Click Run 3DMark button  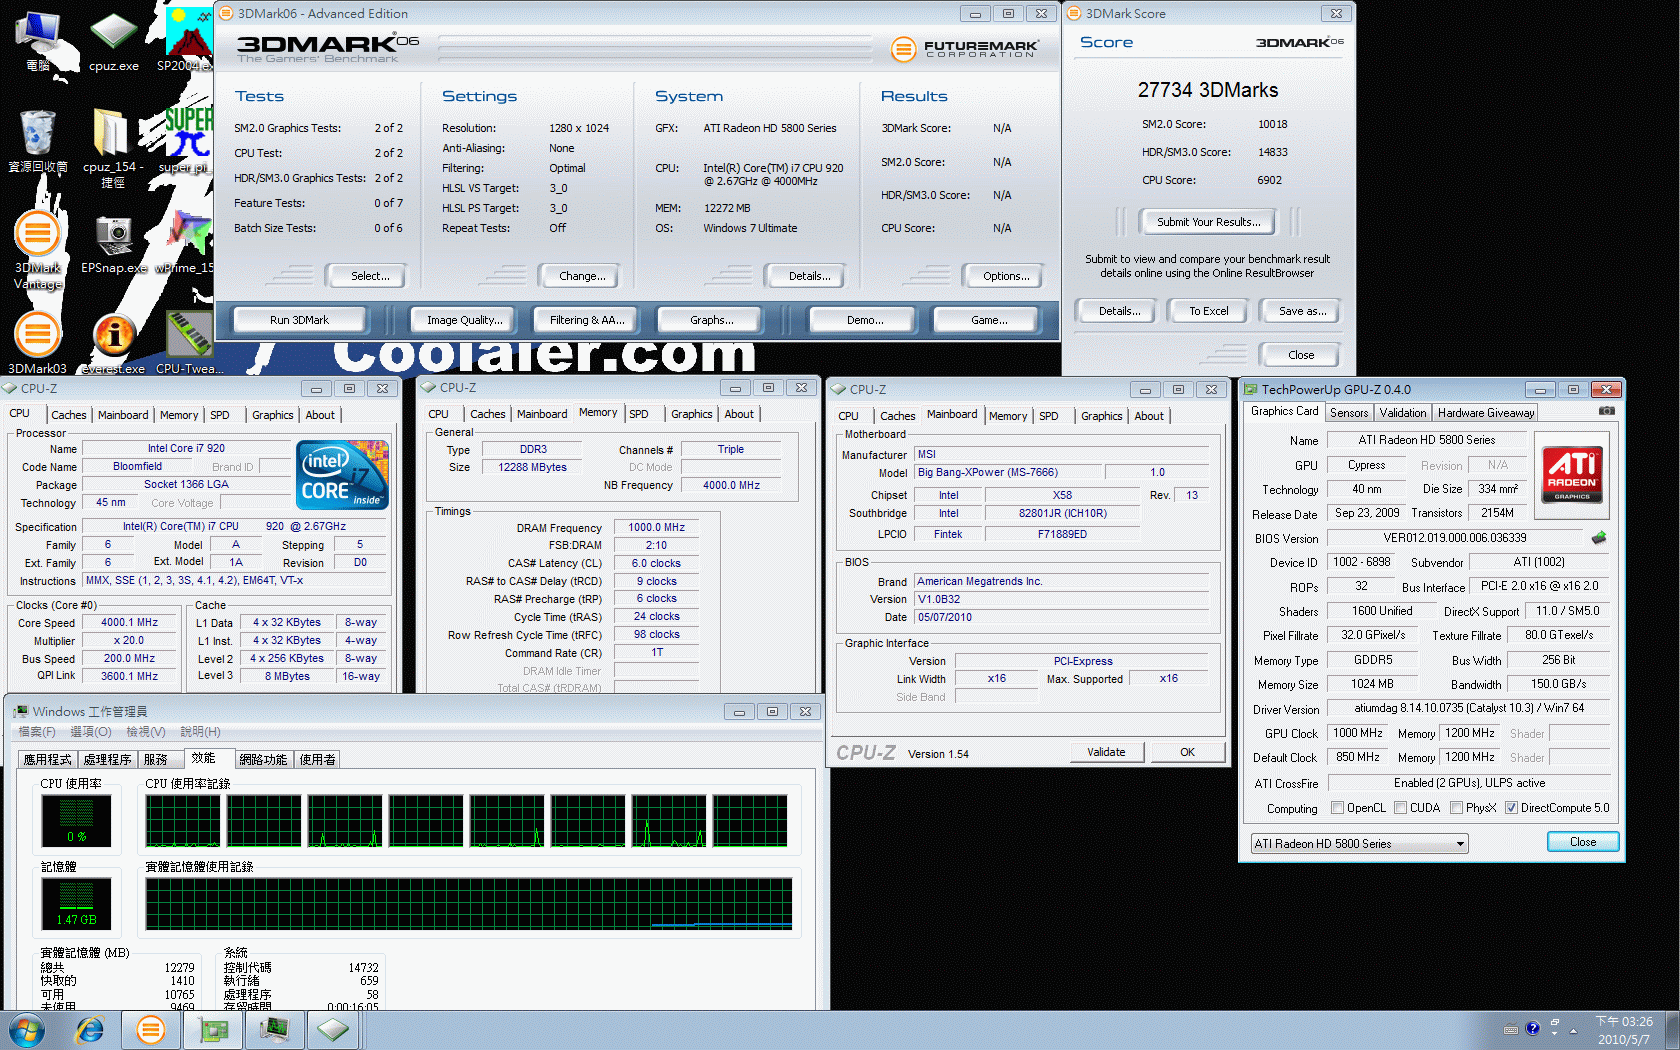299,320
